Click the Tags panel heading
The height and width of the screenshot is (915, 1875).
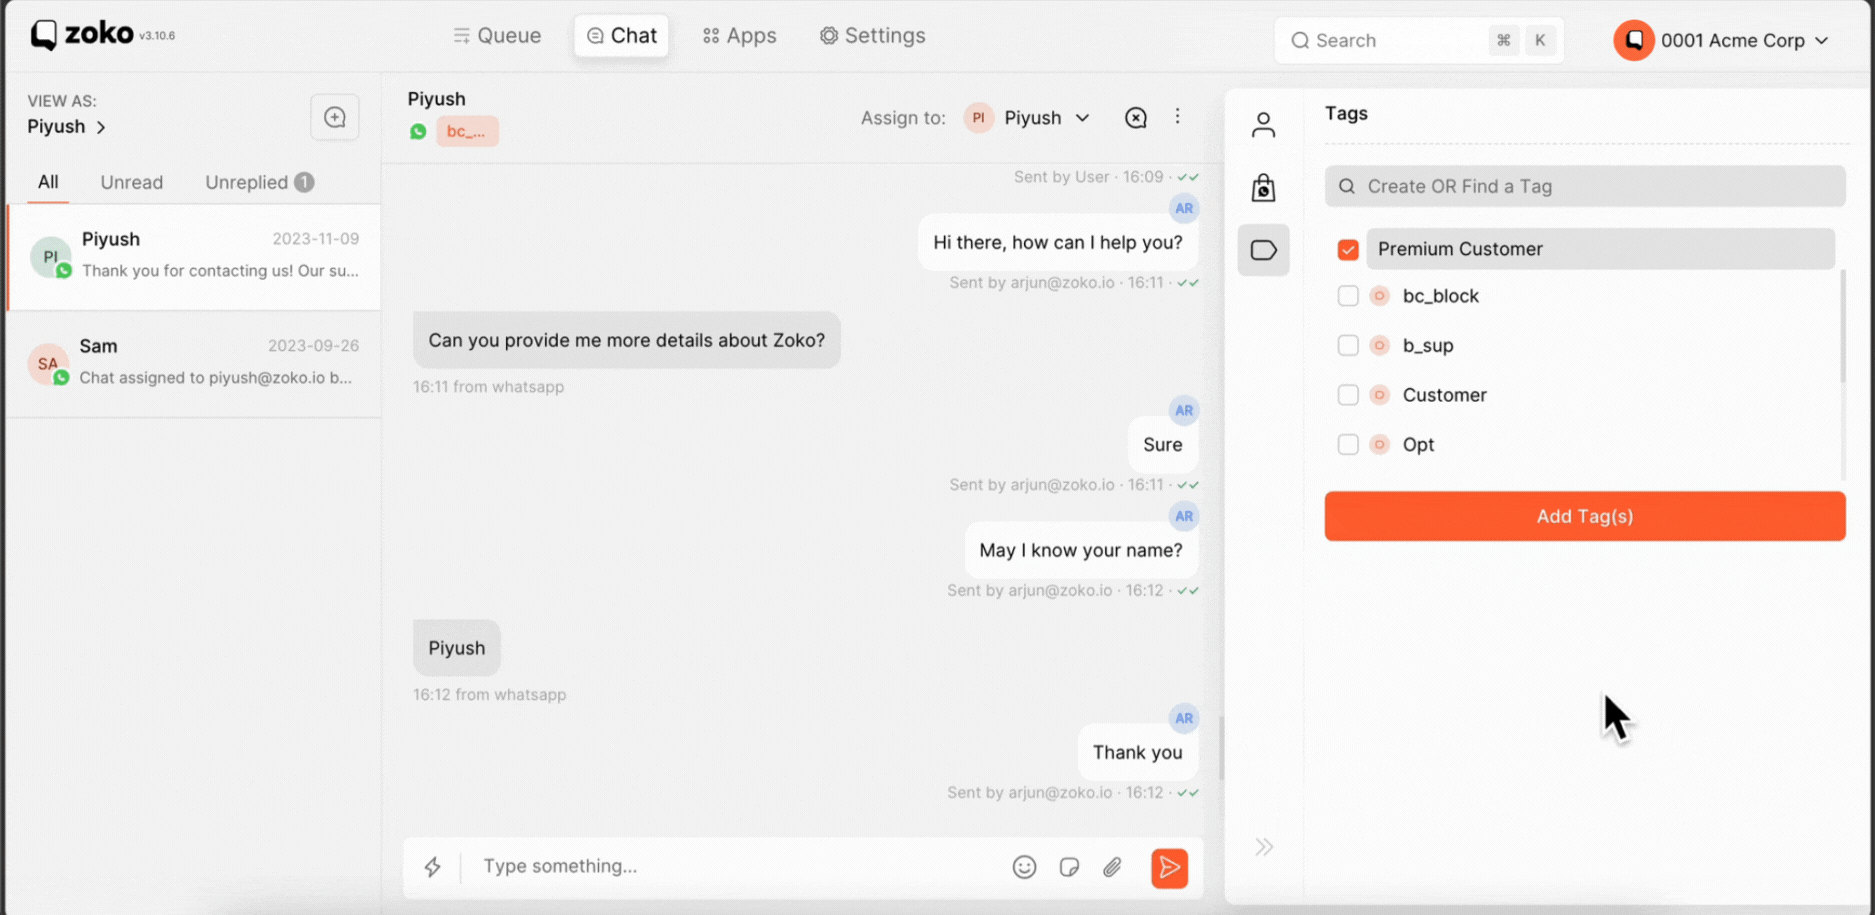click(x=1346, y=113)
